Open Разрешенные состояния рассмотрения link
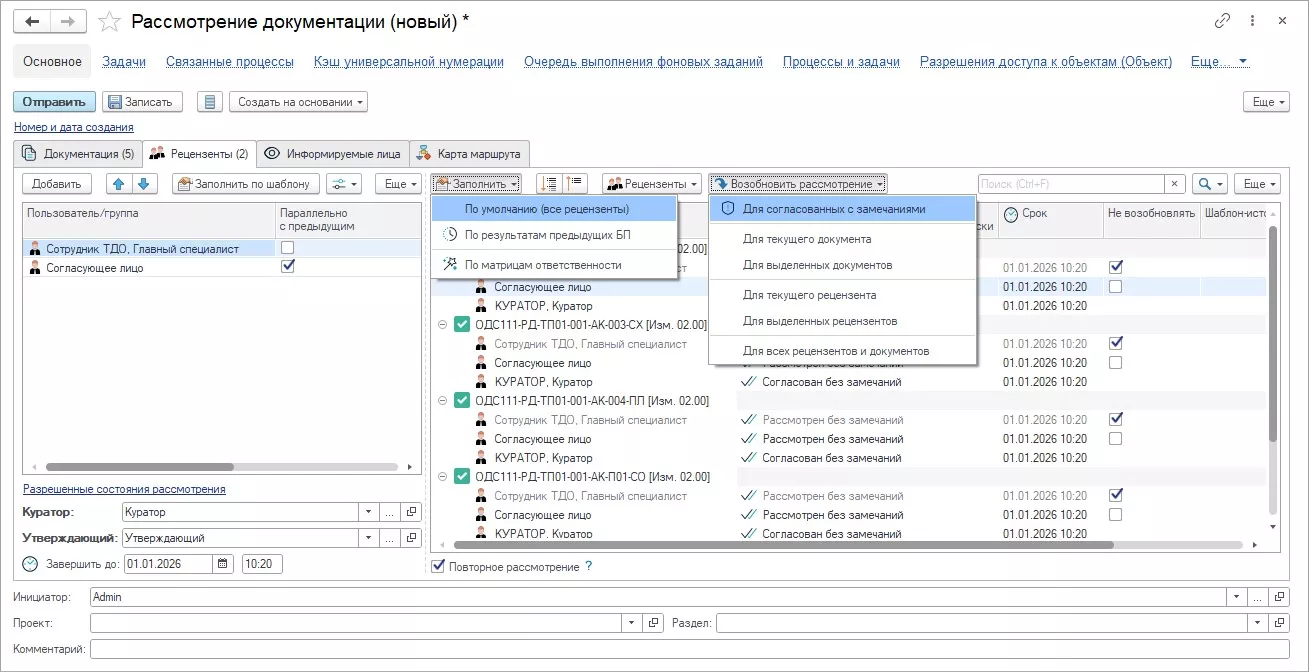Screen dimensions: 1309x672 (124, 489)
